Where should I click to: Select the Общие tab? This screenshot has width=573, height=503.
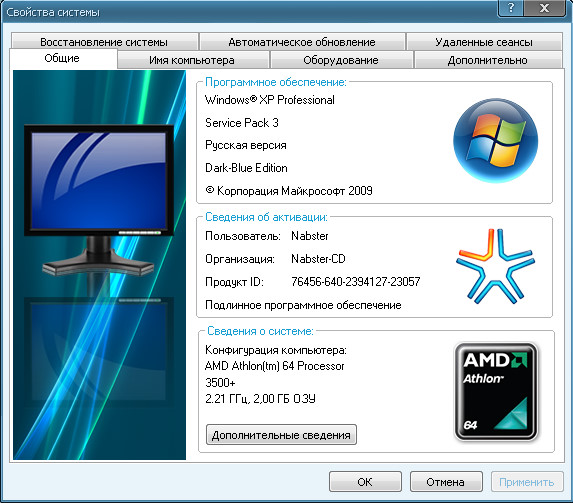pos(62,58)
